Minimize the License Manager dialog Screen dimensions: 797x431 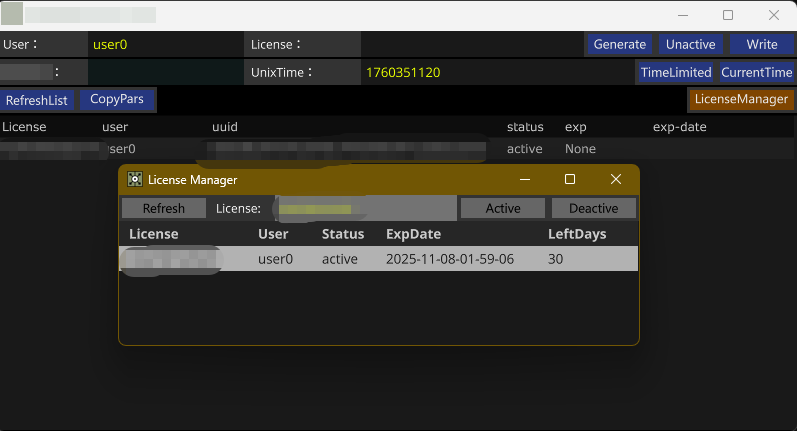pos(523,179)
